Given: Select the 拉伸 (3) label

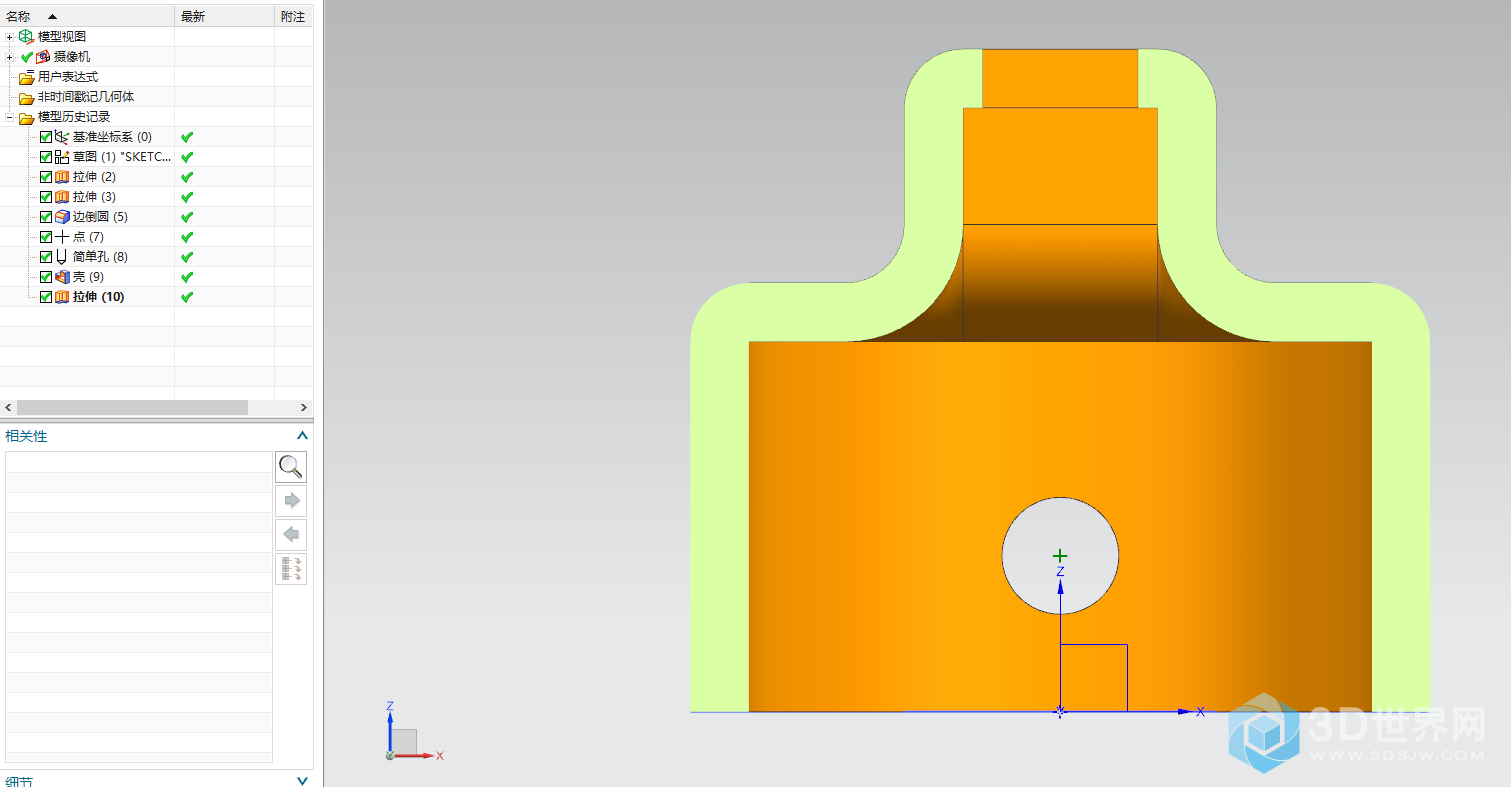Looking at the screenshot, I should [94, 197].
